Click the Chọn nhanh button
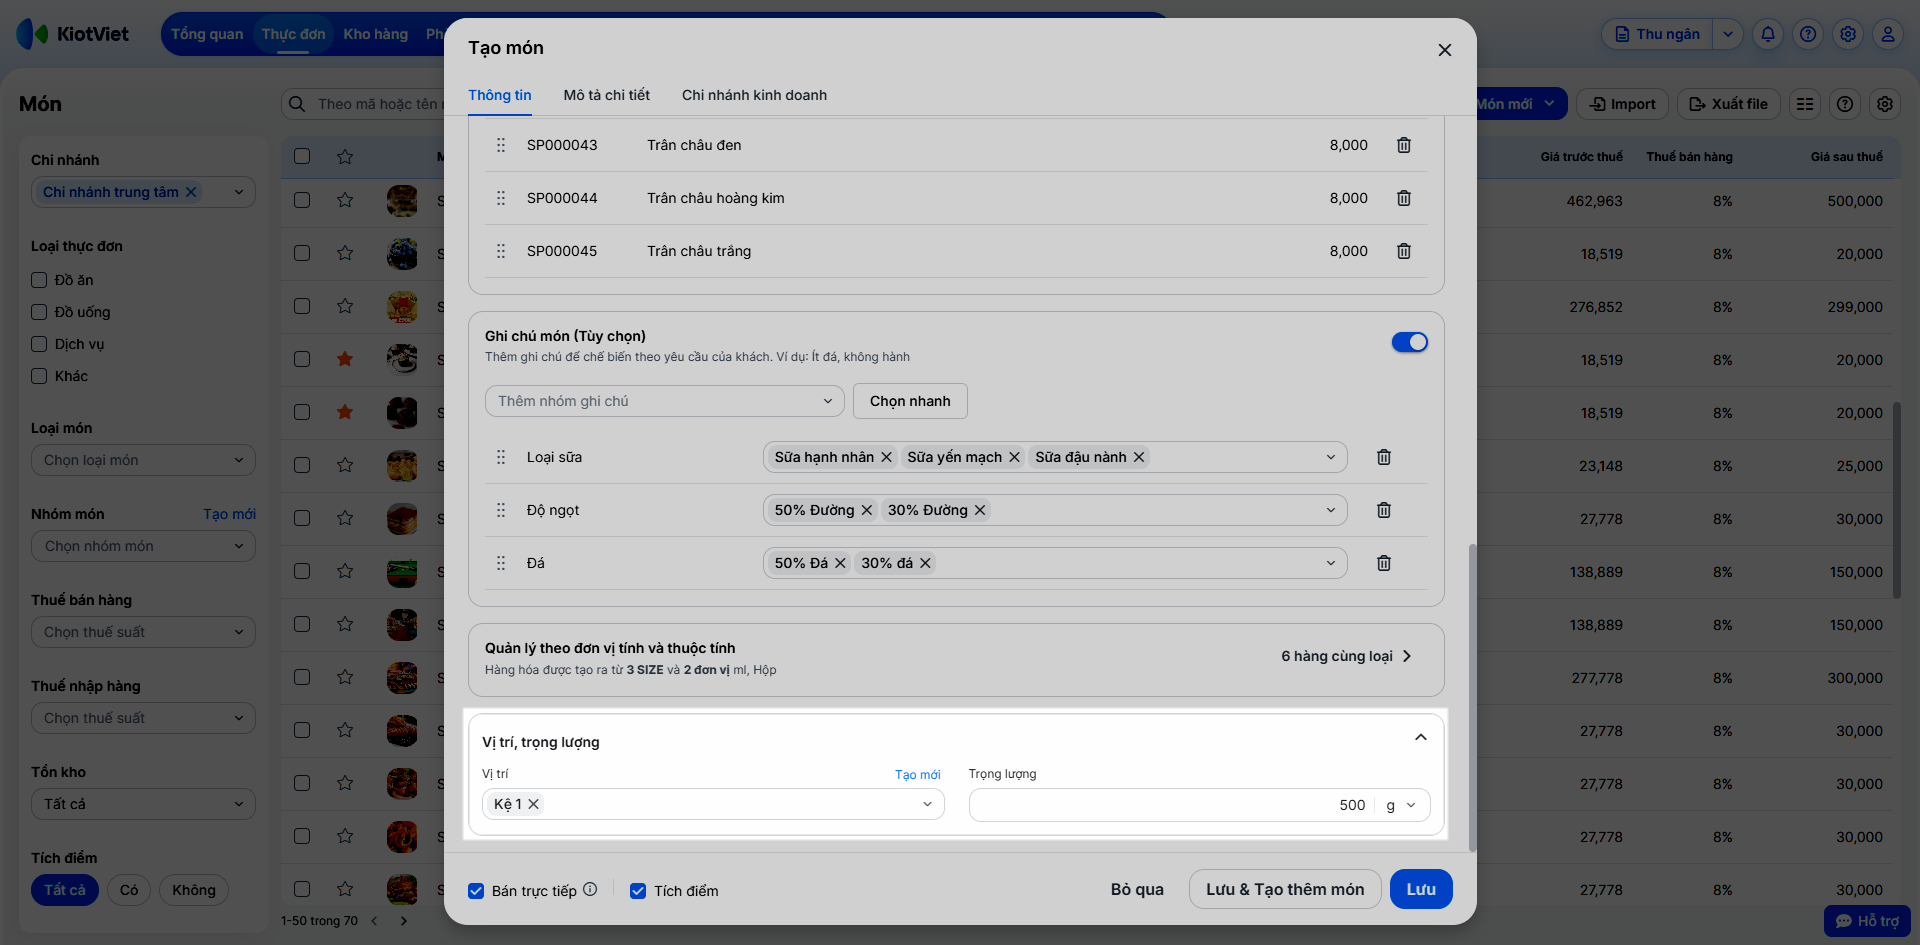Screen dimensions: 1920x945 (910, 401)
